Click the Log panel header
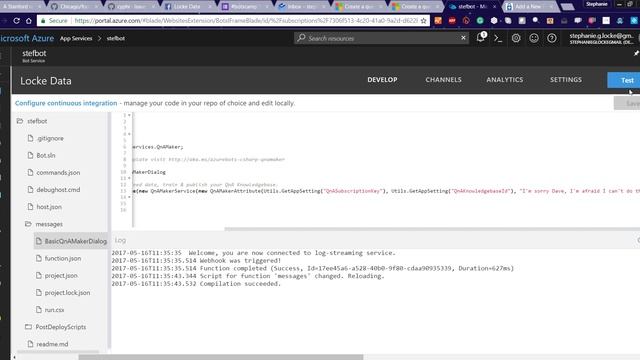Viewport: 640px width, 360px height. point(120,240)
